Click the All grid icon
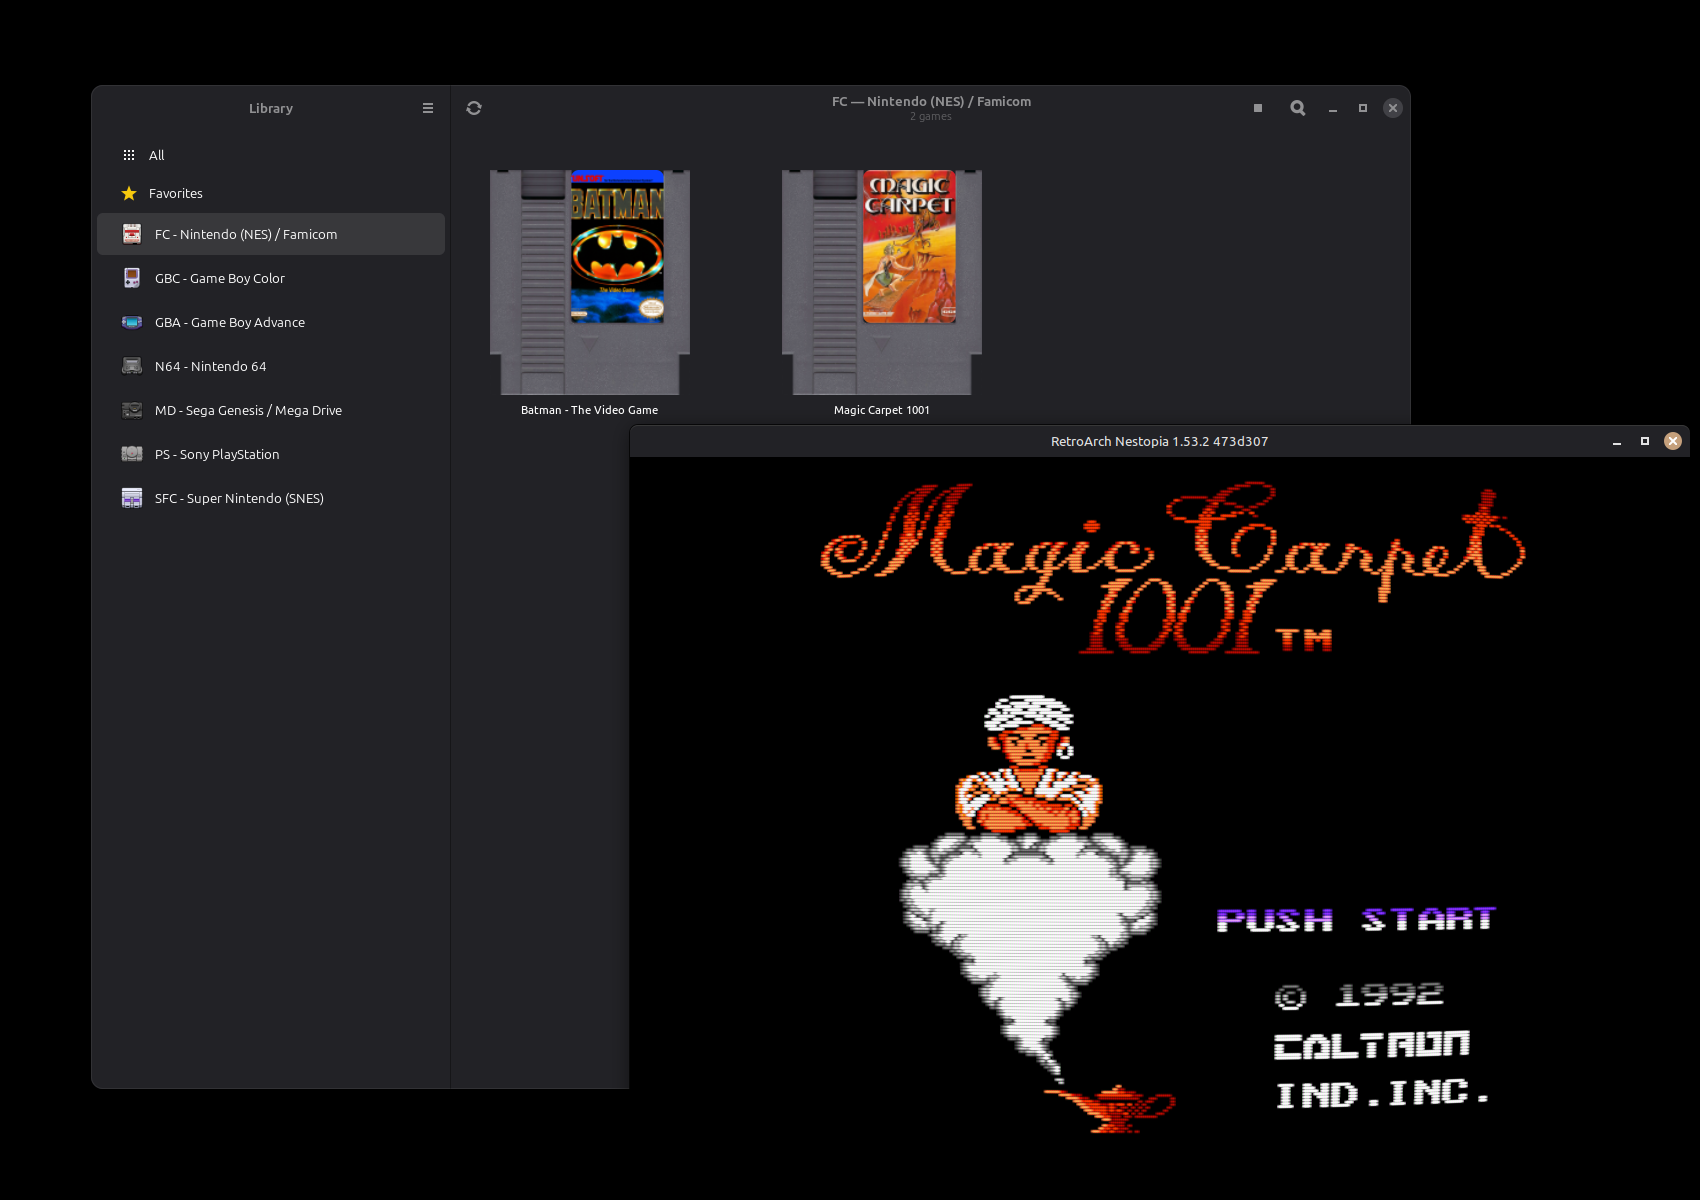 pos(129,155)
